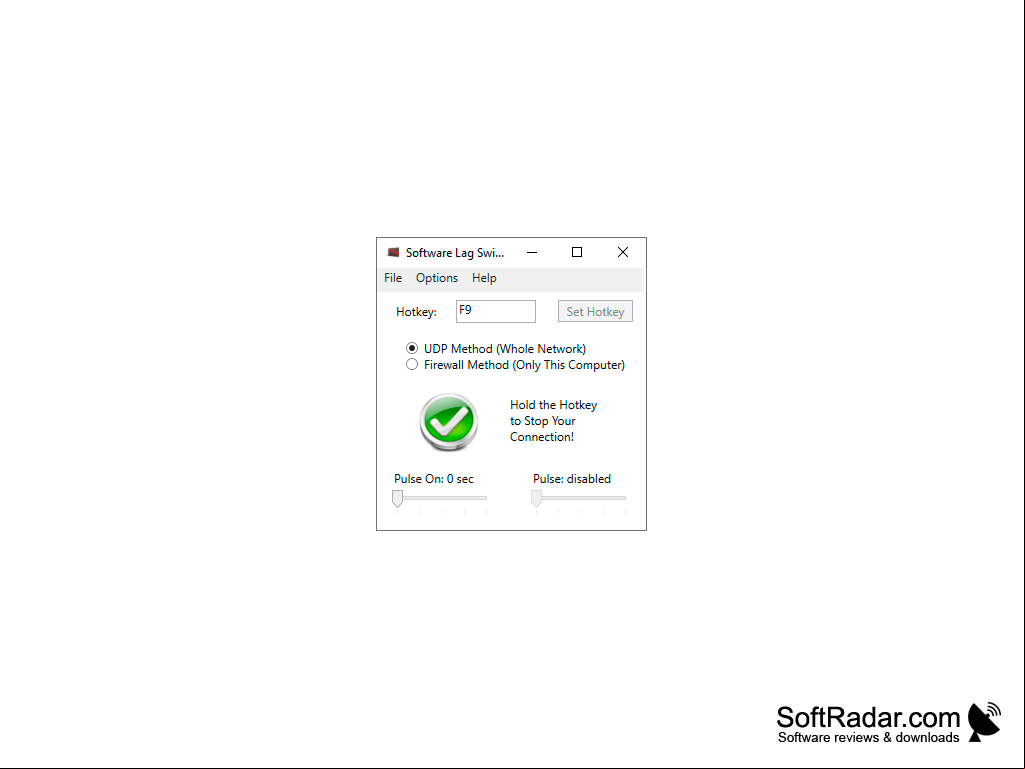This screenshot has height=769, width=1025.
Task: Click the Pulse disabled slider thumb
Action: (x=537, y=498)
